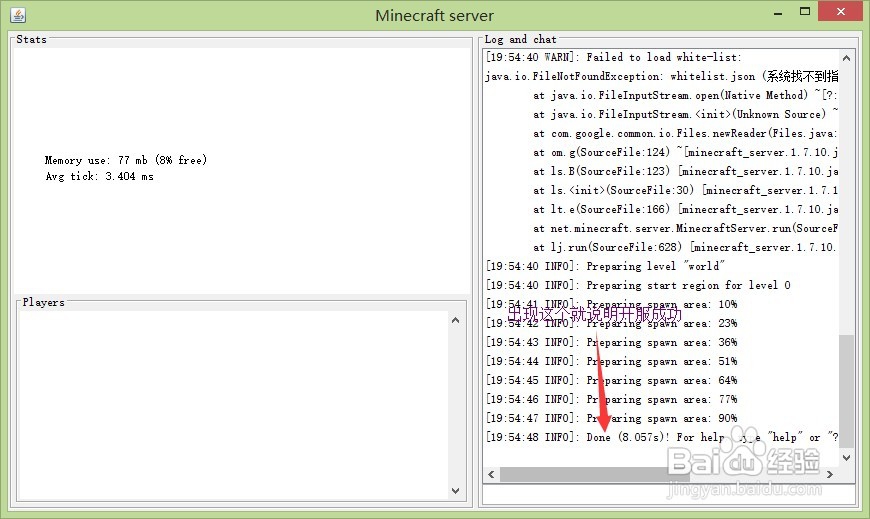Click the 'Preparing level "world"' log line
This screenshot has height=519, width=870.
pyautogui.click(x=605, y=266)
